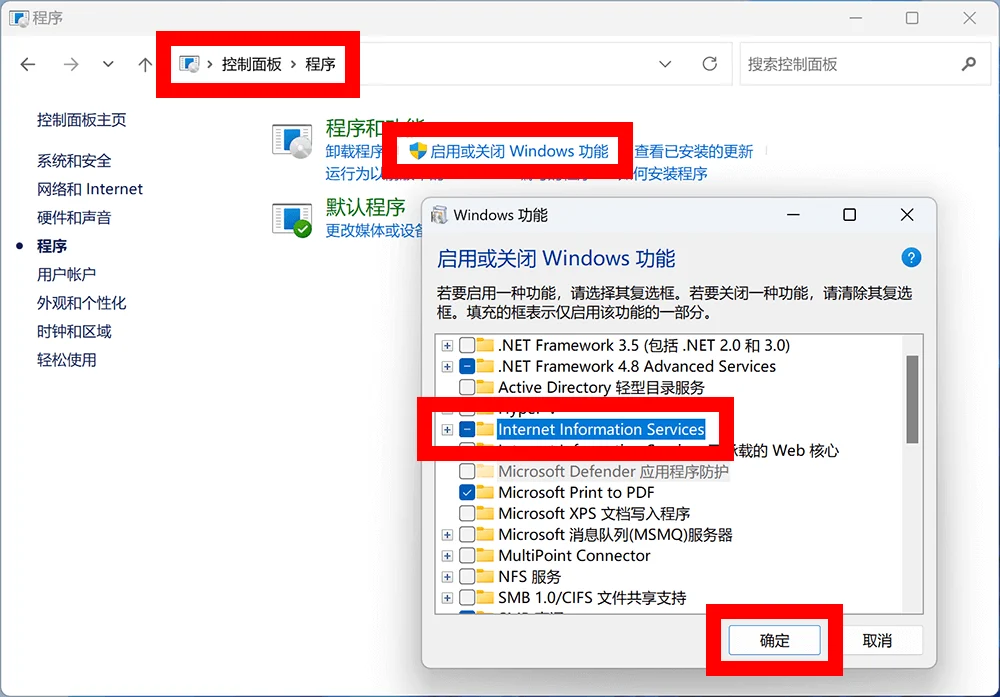Refresh the control panel view
Image resolution: width=1000 pixels, height=697 pixels.
[710, 64]
